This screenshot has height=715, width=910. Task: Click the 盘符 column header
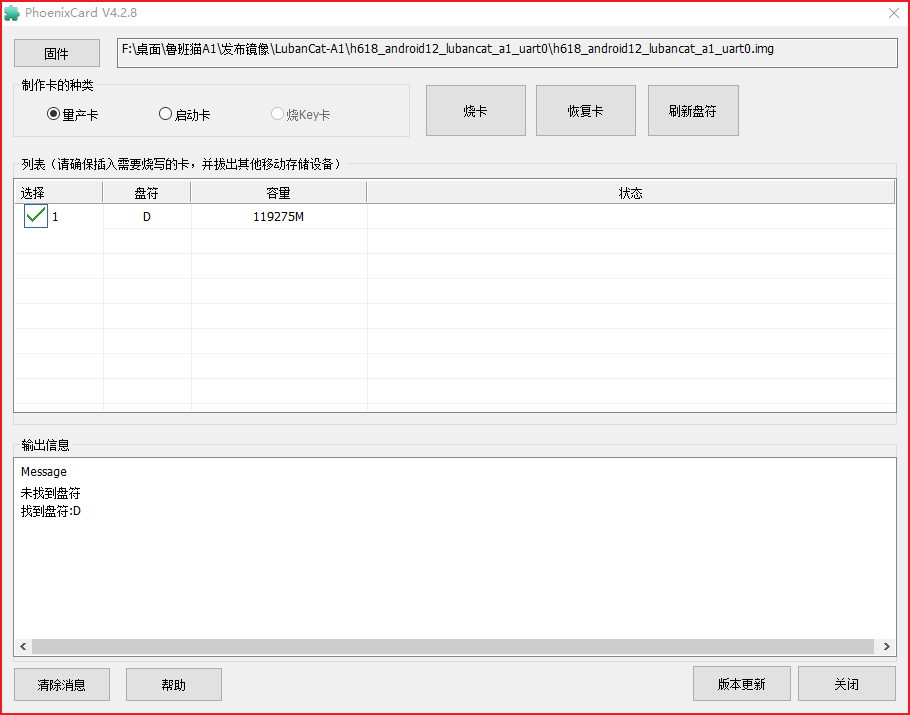click(146, 193)
